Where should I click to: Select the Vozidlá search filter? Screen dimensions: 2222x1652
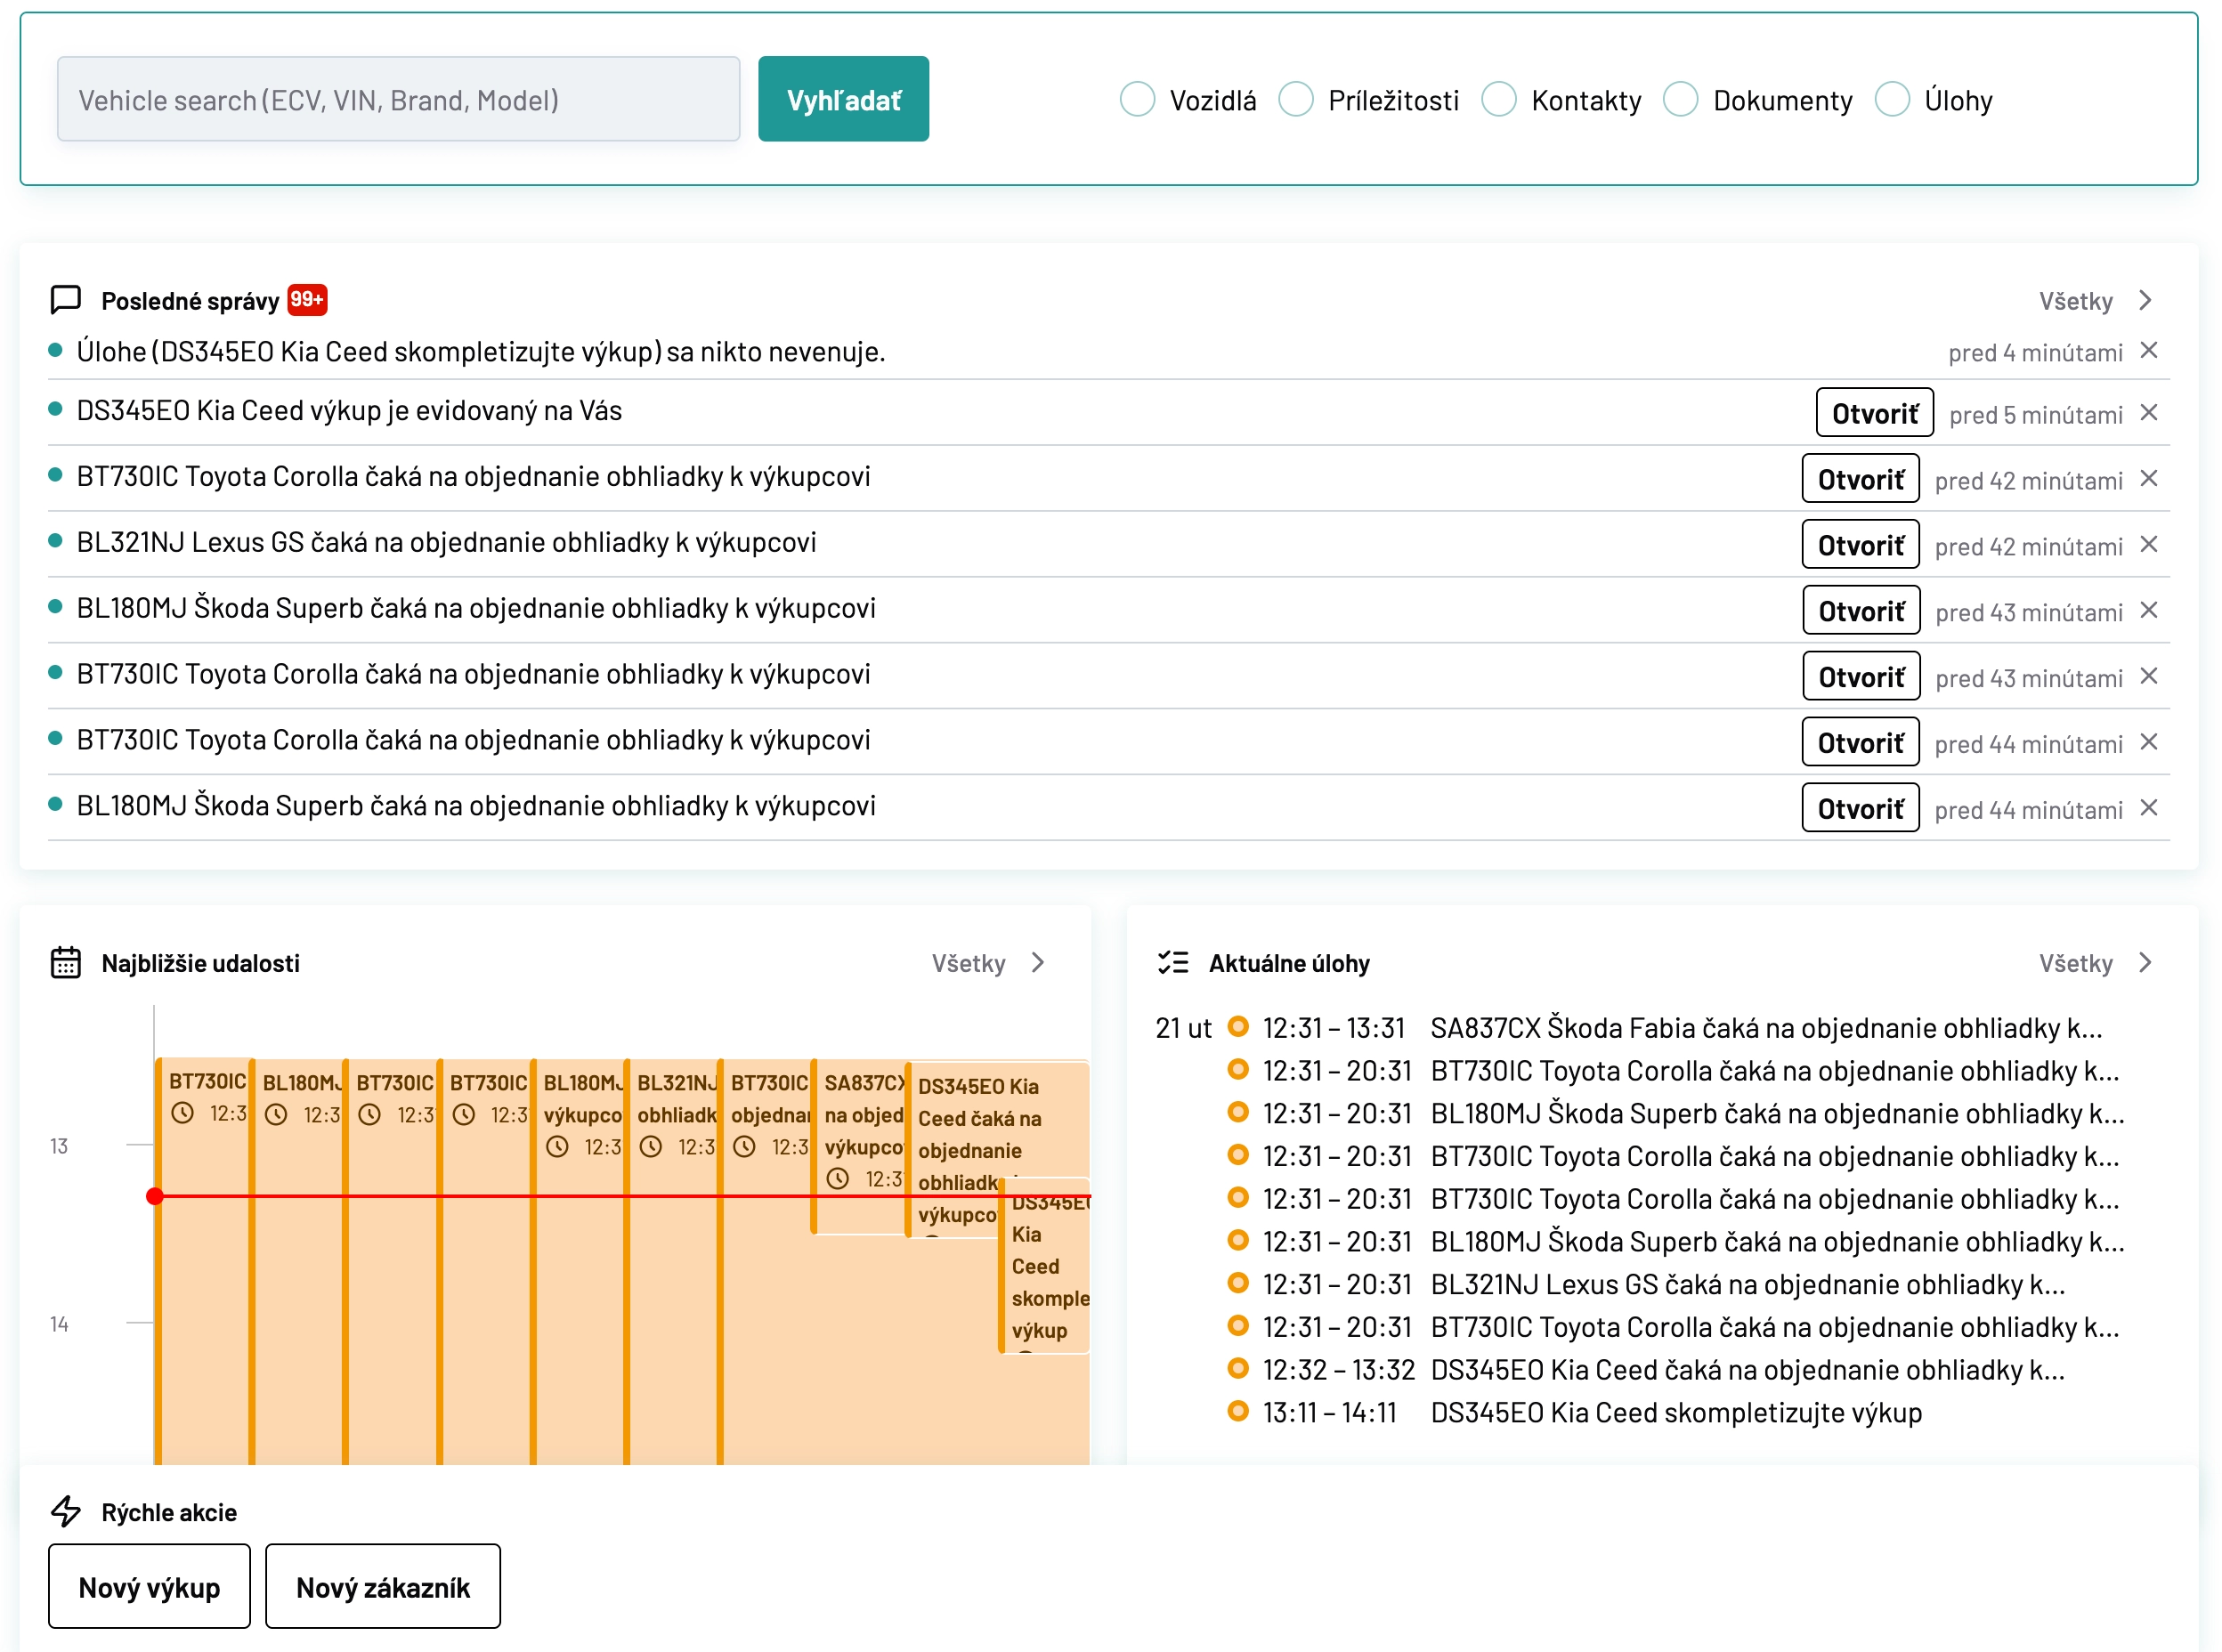point(1137,99)
